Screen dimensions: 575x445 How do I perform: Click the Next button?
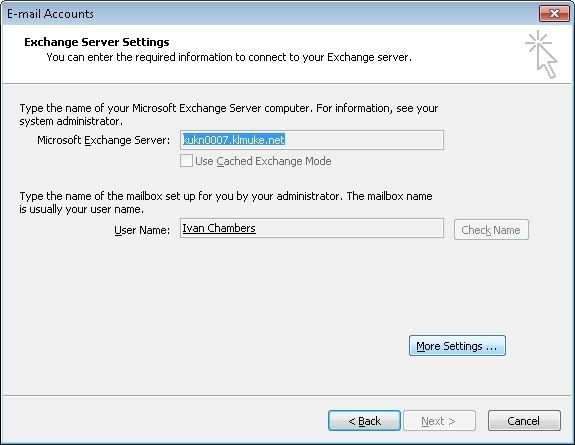[x=439, y=420]
